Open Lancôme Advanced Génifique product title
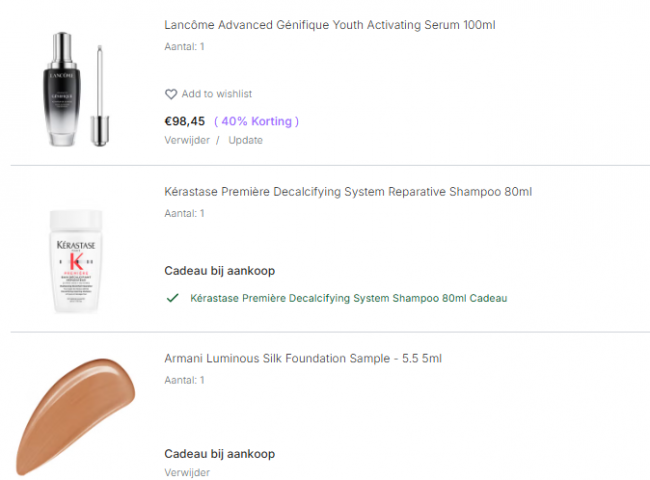 point(329,25)
